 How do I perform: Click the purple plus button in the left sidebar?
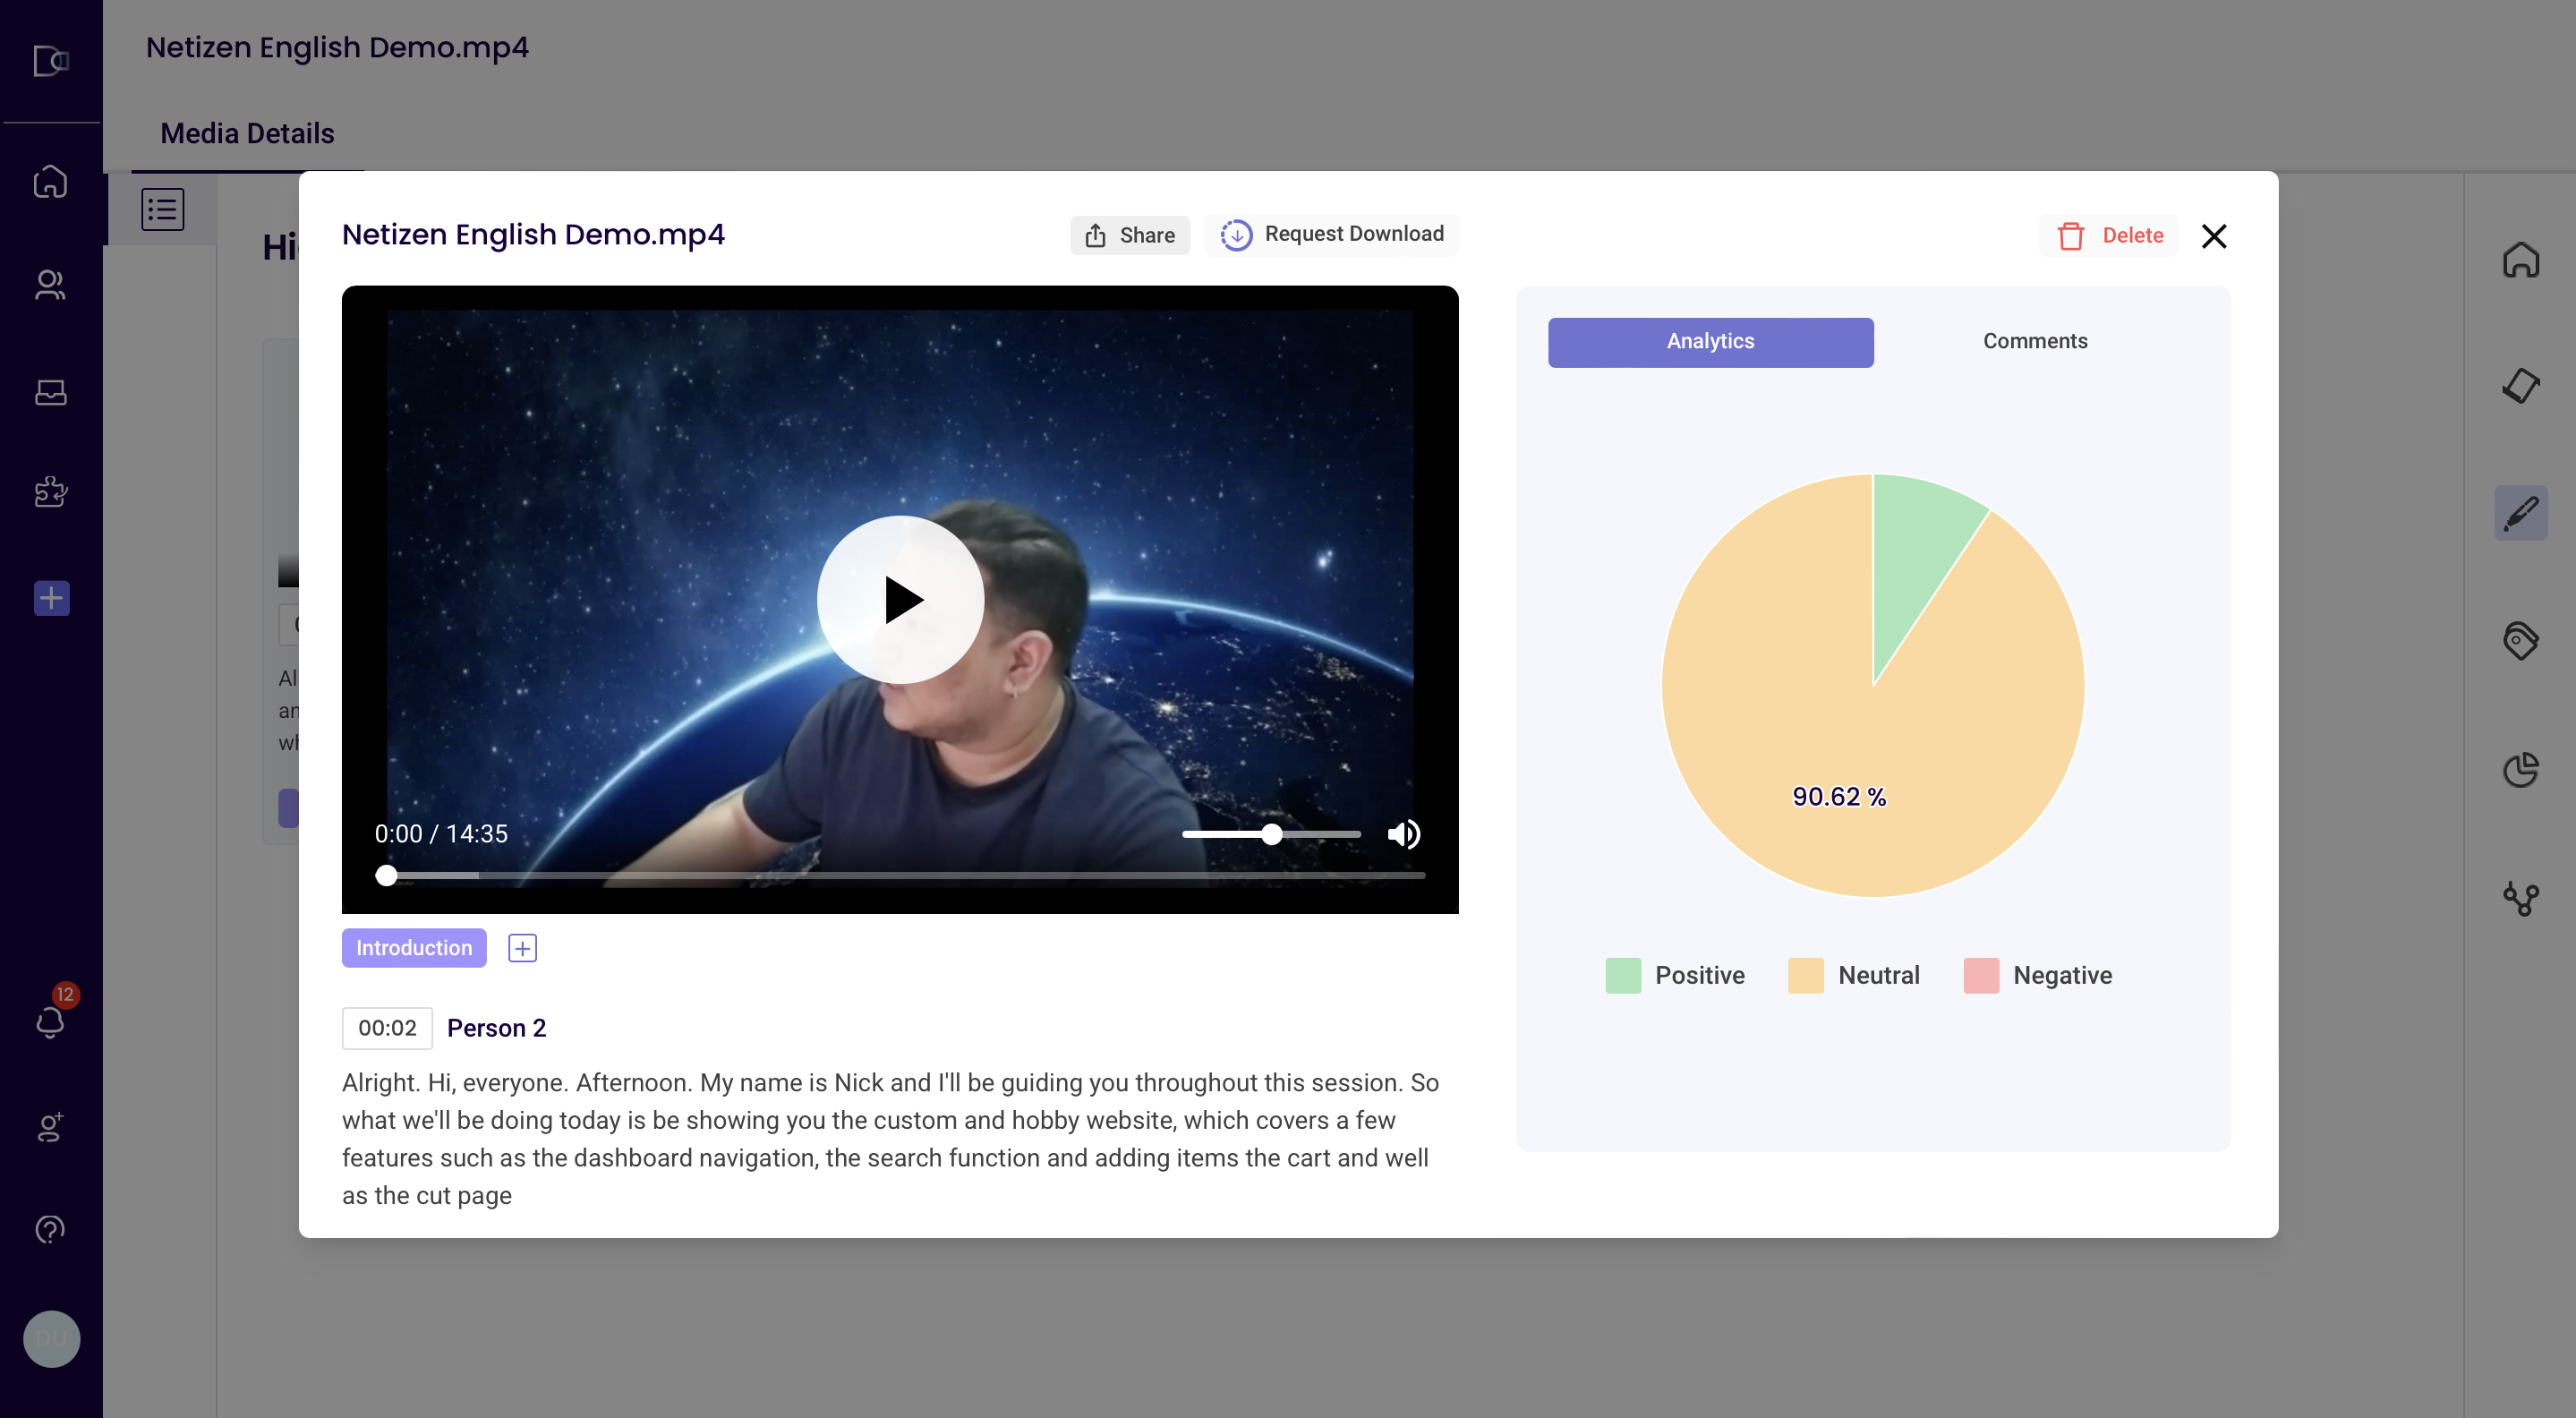point(49,598)
